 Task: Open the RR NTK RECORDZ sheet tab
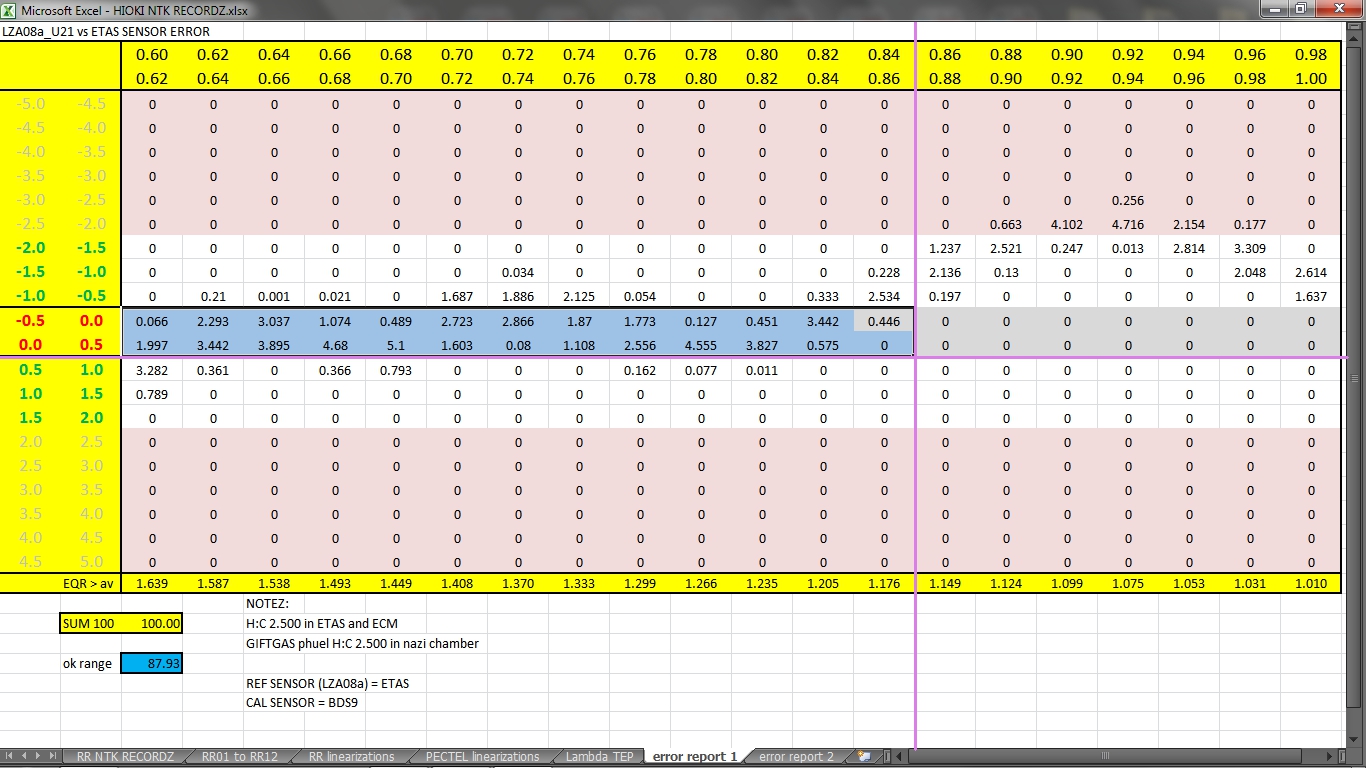[x=125, y=757]
